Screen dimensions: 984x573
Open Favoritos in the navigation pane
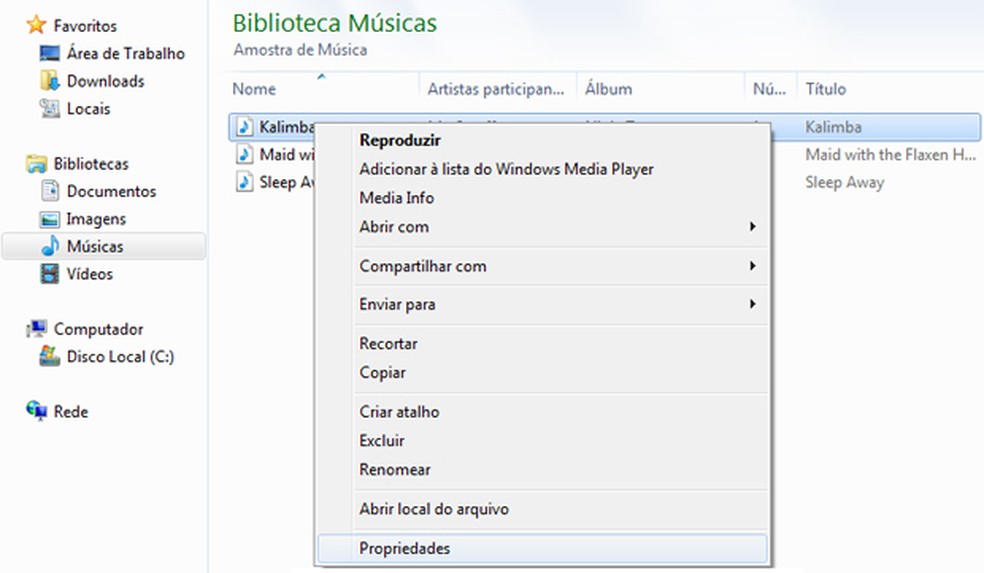click(x=85, y=26)
